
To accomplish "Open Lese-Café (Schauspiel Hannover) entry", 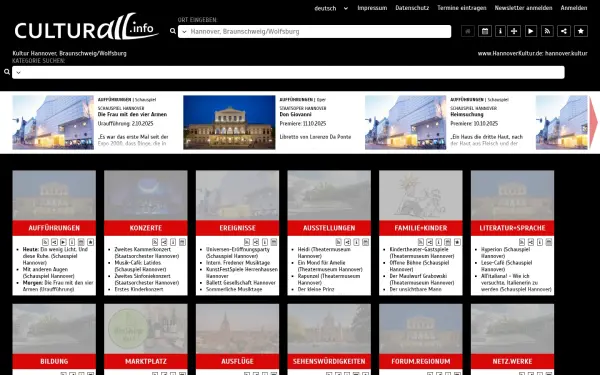I will click(x=506, y=266).
